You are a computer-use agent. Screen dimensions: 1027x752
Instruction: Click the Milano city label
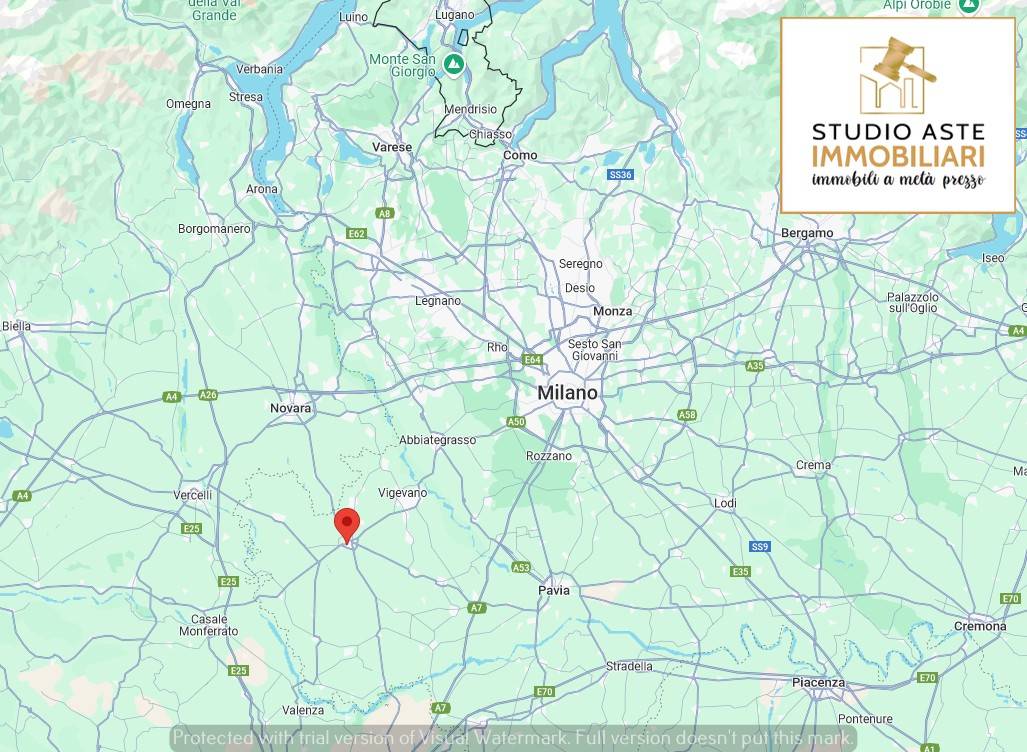click(x=567, y=393)
